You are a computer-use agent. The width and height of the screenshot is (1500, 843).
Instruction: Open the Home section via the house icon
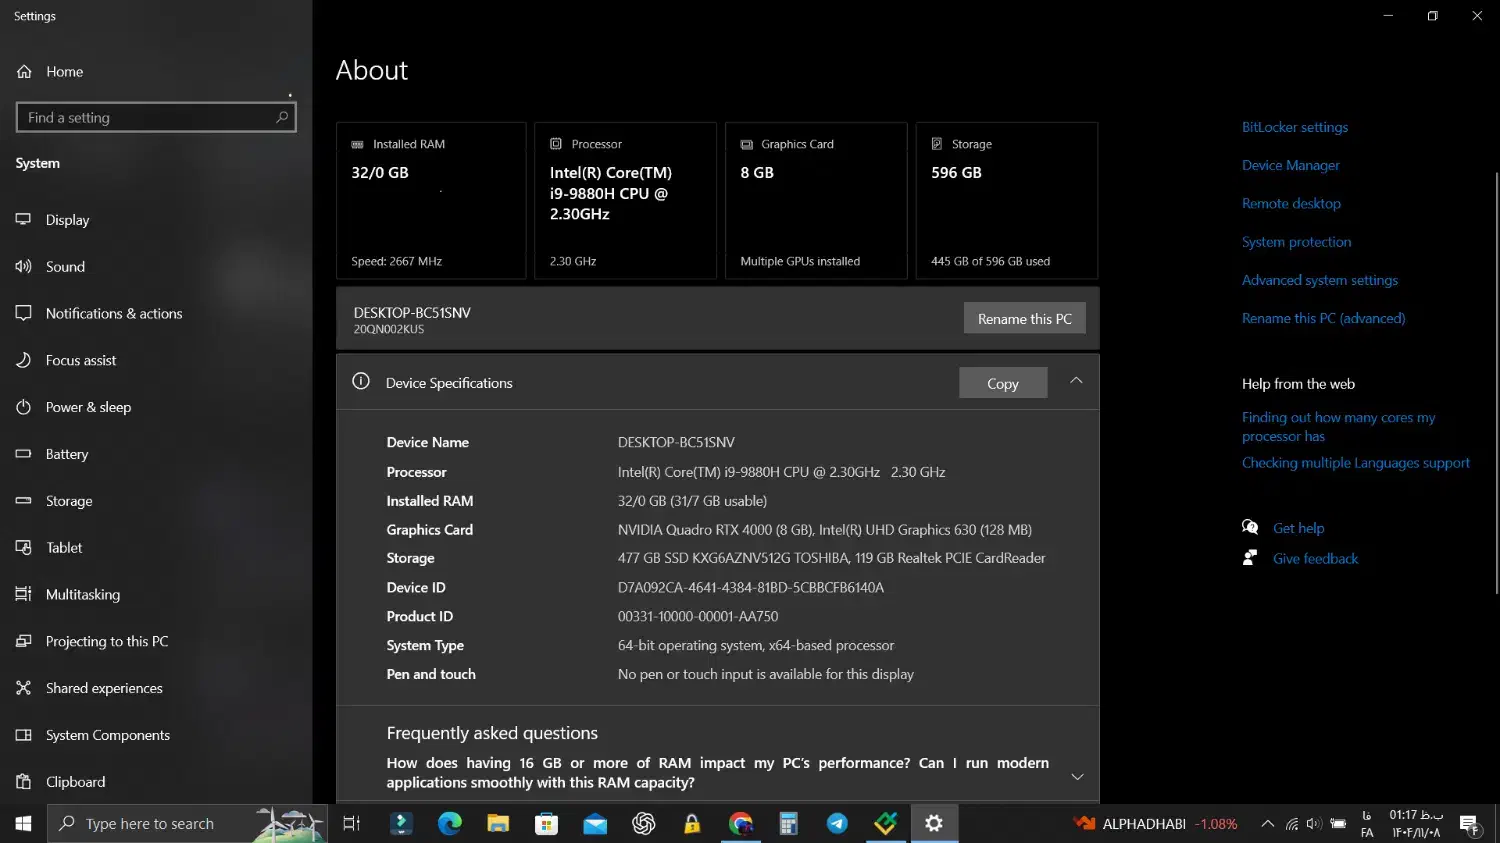pyautogui.click(x=24, y=71)
